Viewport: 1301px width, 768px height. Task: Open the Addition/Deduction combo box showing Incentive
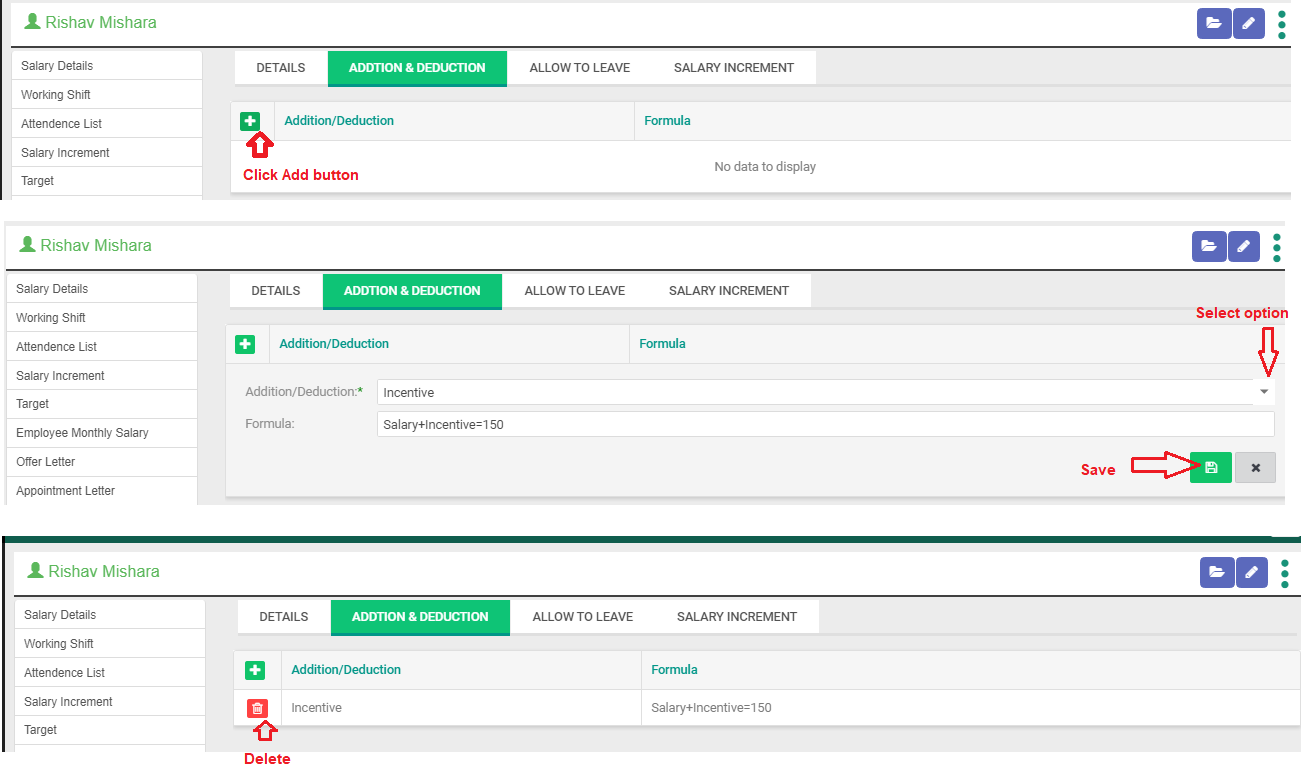[x=815, y=393]
